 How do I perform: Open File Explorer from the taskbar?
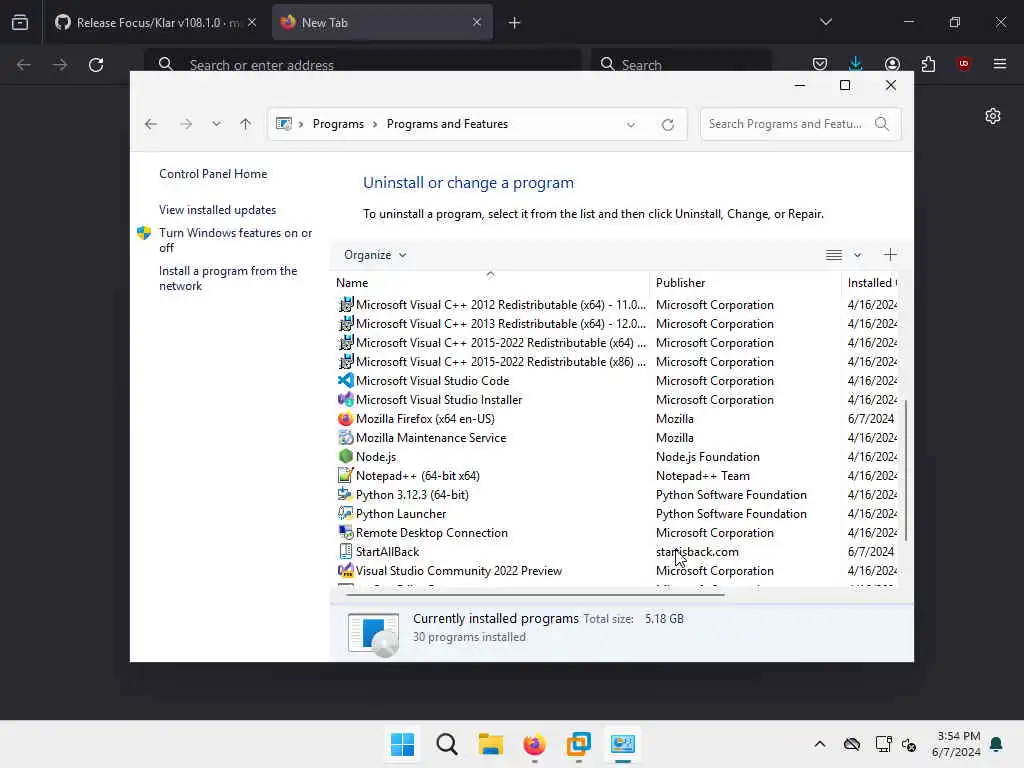pyautogui.click(x=490, y=744)
